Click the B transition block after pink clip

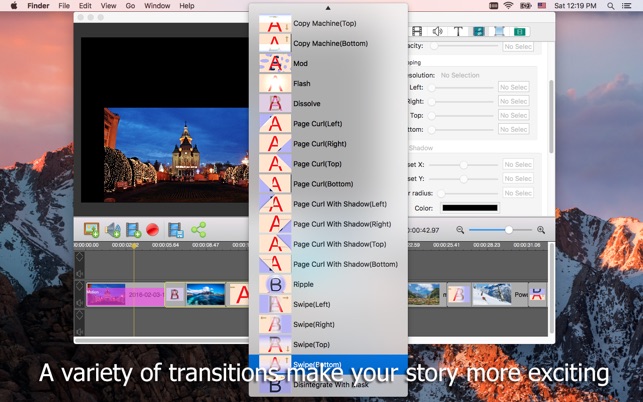point(175,295)
